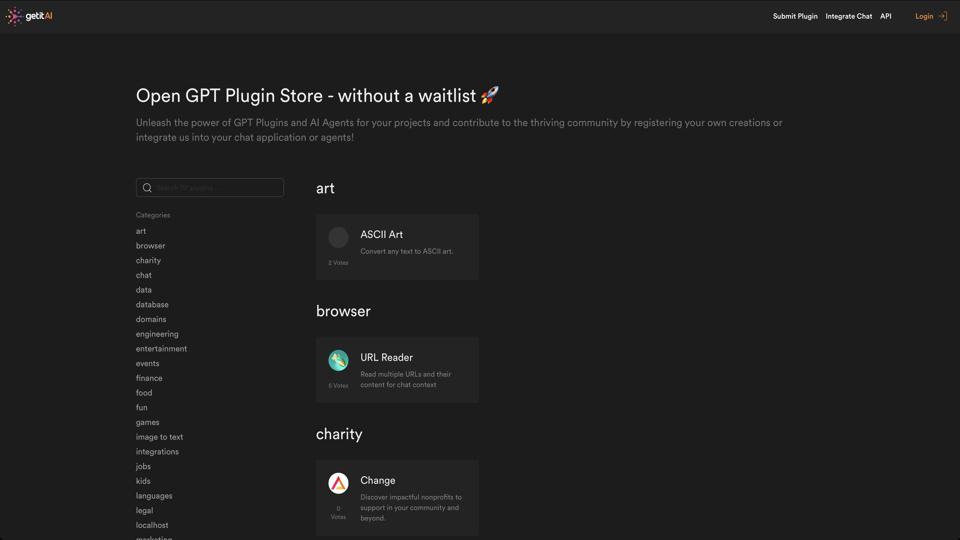
Task: Select the art category
Action: [x=141, y=231]
